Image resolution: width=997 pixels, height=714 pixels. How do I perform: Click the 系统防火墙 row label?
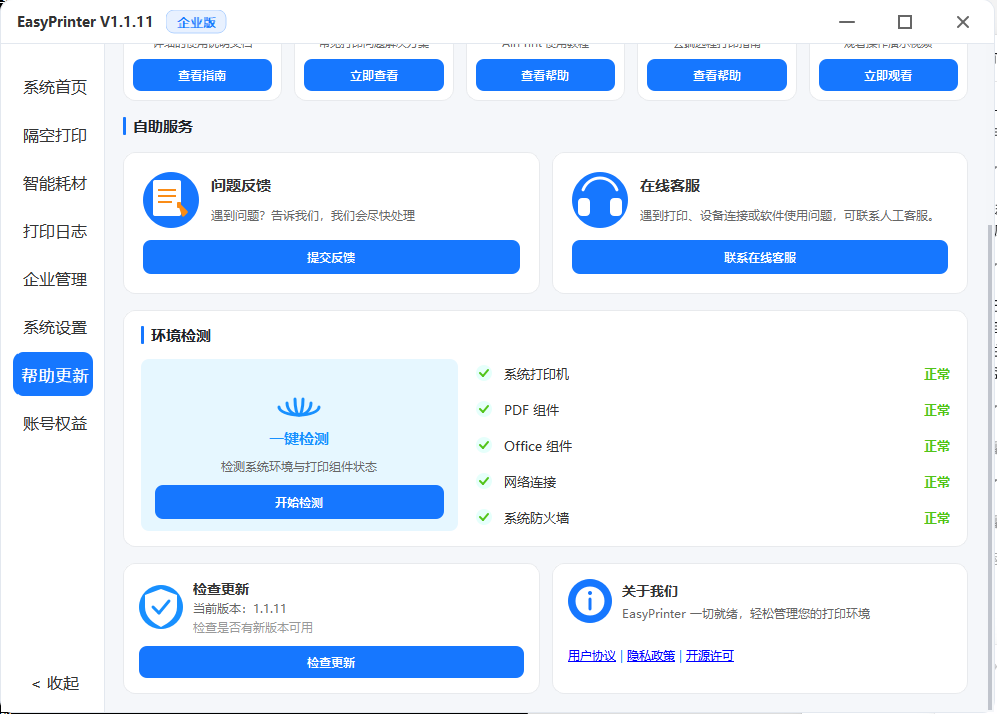pos(536,518)
